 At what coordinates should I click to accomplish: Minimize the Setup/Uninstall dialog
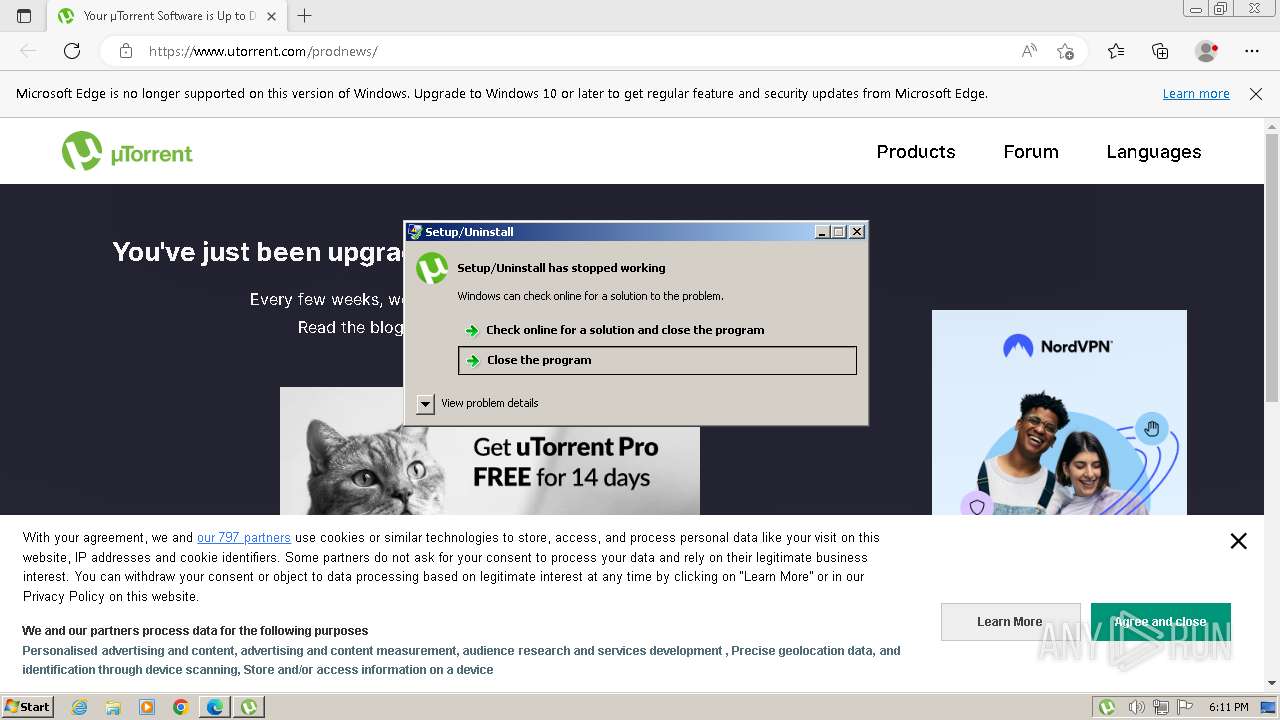822,231
